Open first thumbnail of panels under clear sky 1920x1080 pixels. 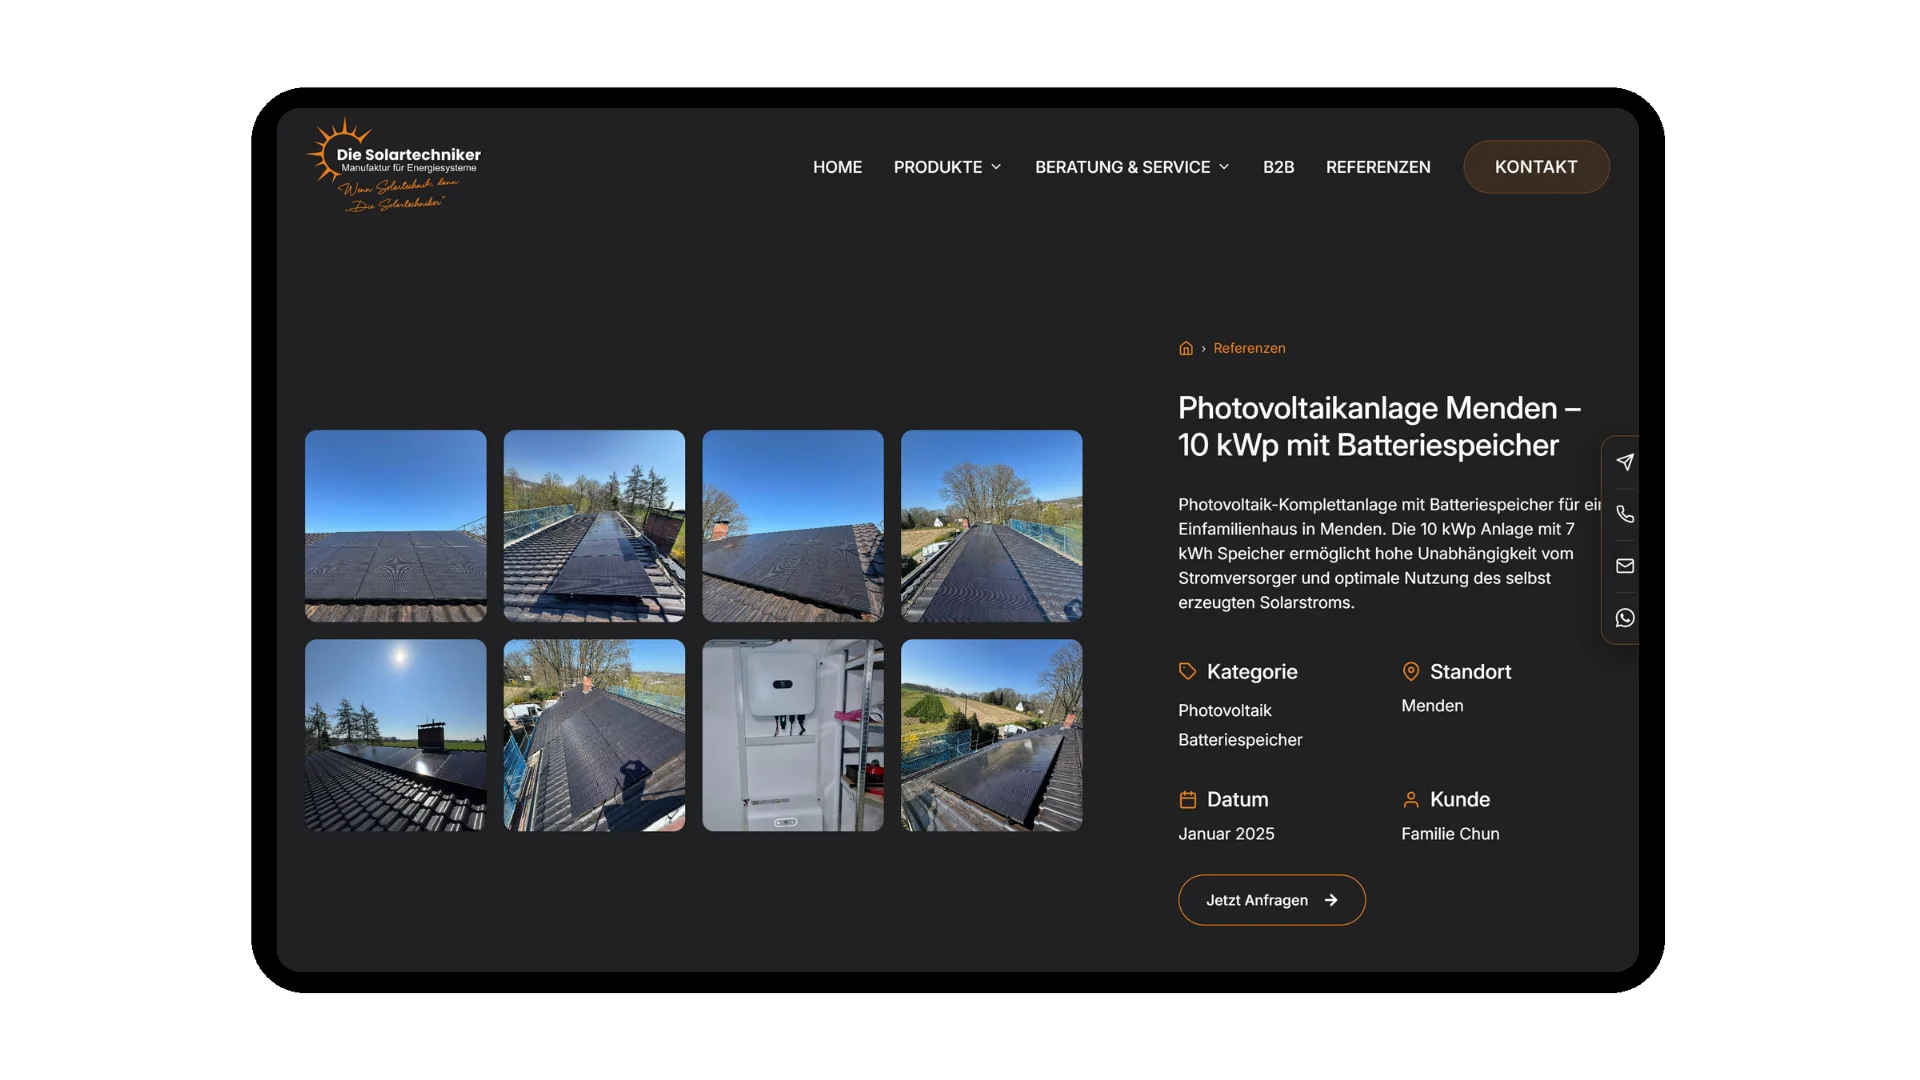[396, 526]
